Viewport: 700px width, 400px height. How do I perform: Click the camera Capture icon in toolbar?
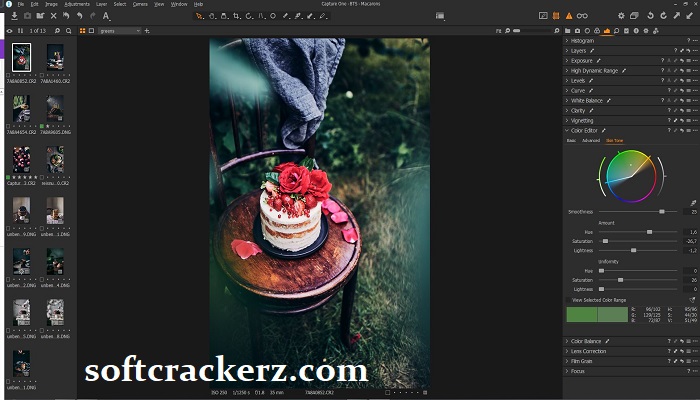[27, 16]
